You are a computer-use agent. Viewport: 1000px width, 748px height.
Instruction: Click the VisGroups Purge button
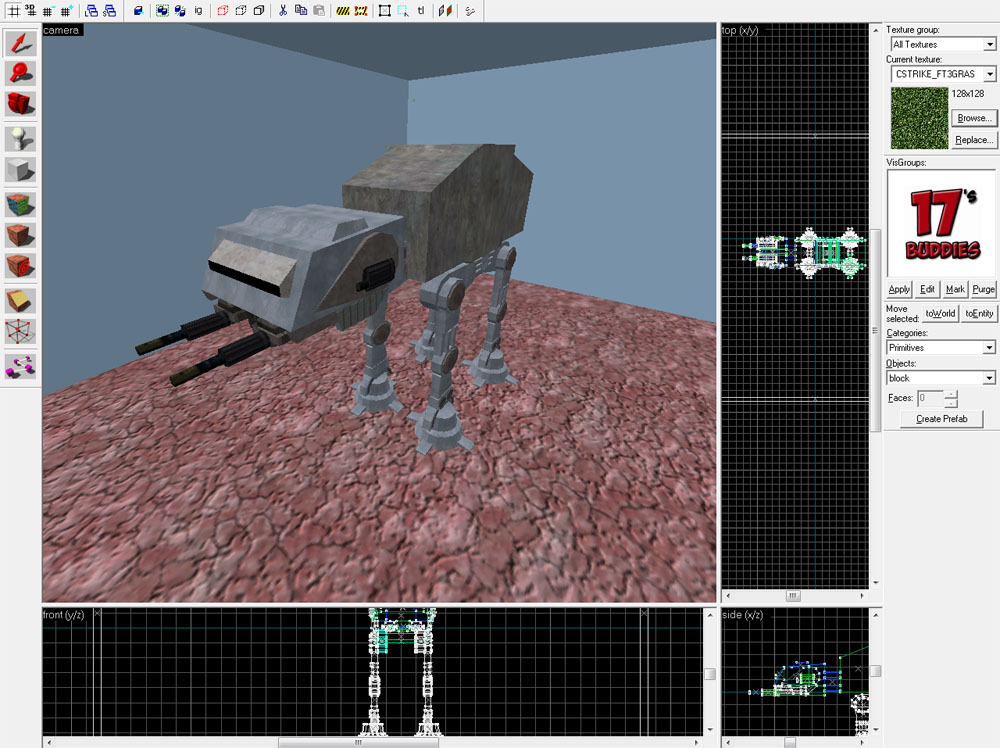pos(983,289)
